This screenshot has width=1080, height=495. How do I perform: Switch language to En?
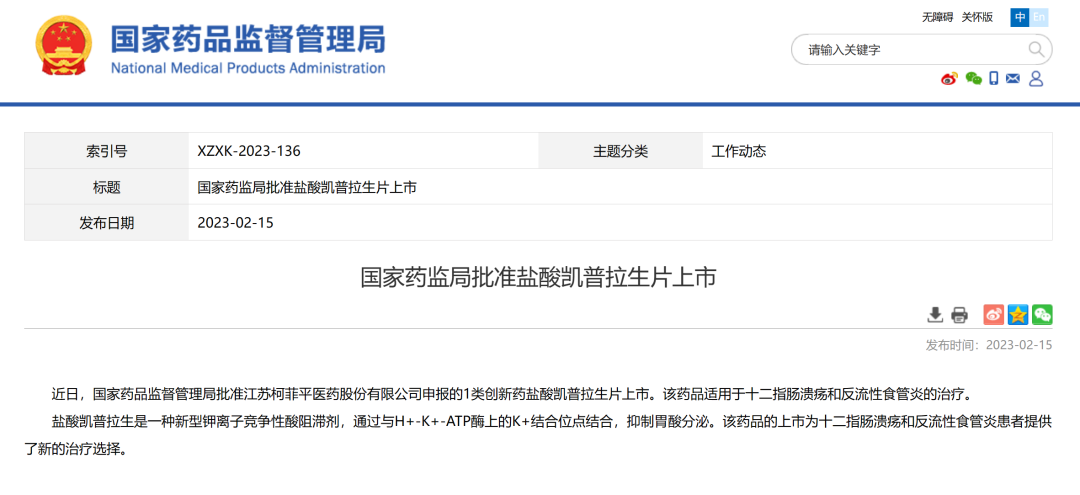(1040, 17)
